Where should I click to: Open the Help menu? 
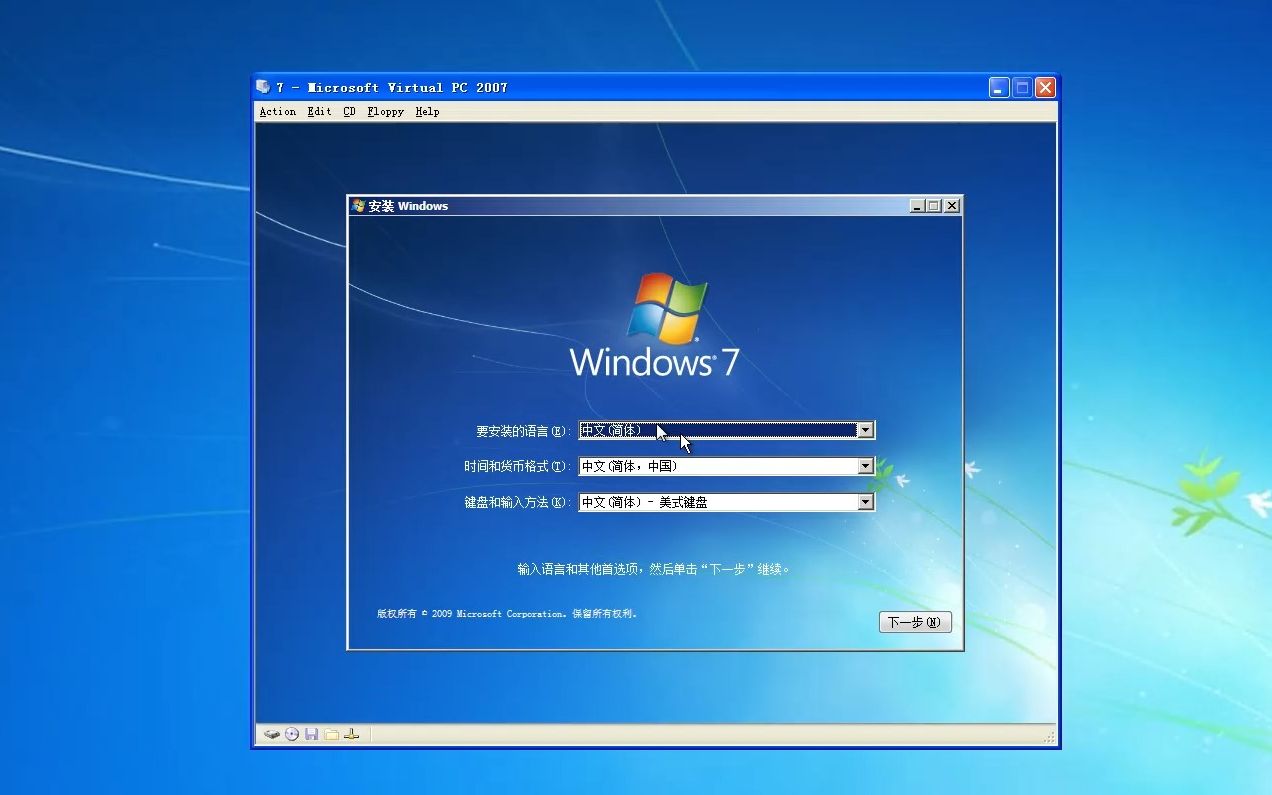pyautogui.click(x=426, y=111)
